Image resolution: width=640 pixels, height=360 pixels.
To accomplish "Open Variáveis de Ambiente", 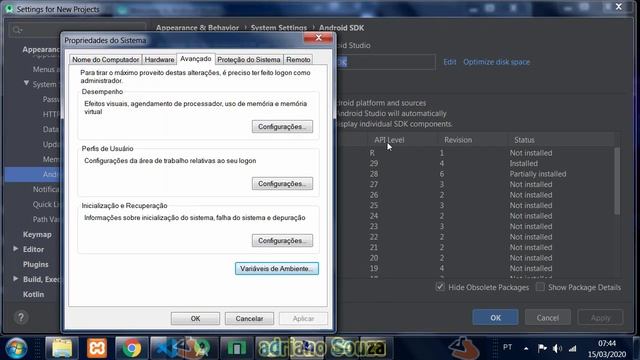I will (x=277, y=269).
